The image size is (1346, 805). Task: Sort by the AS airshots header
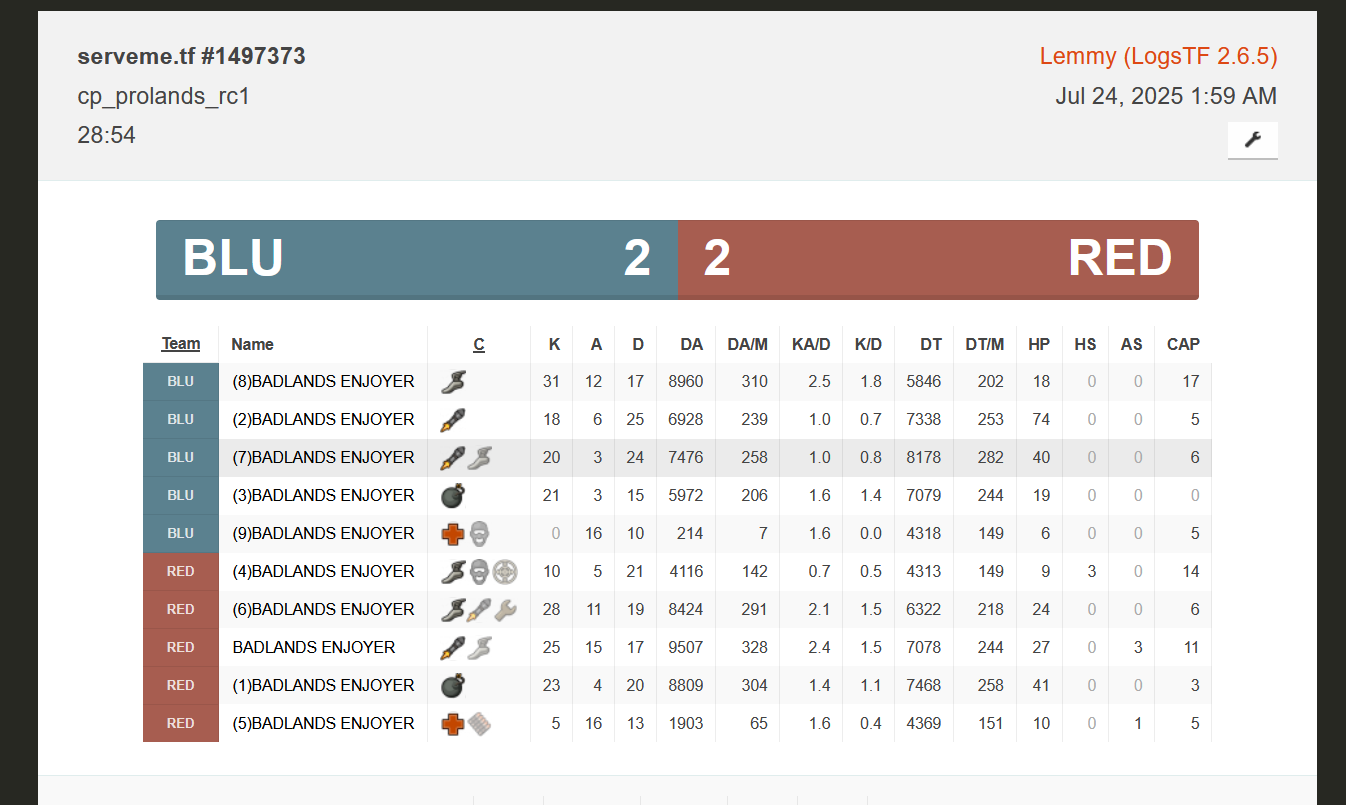click(x=1131, y=344)
